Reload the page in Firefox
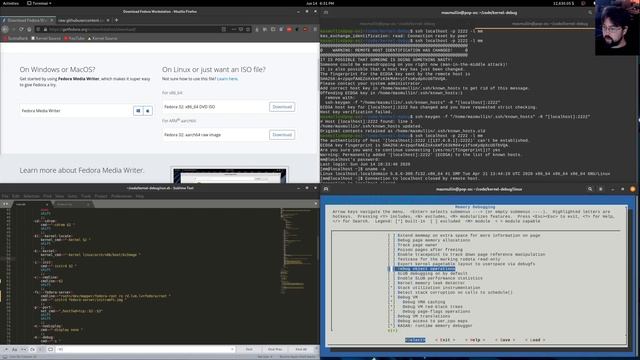 click(x=21, y=29)
